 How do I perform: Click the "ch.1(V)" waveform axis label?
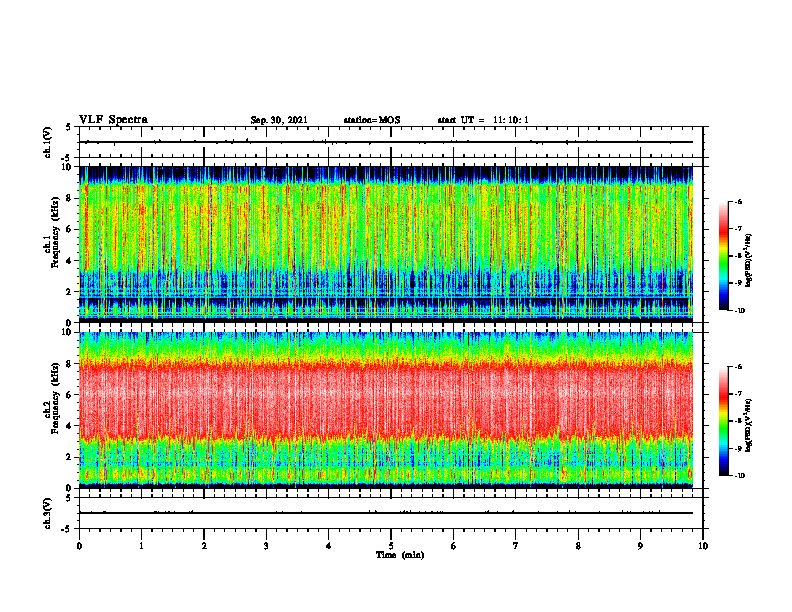(47, 142)
